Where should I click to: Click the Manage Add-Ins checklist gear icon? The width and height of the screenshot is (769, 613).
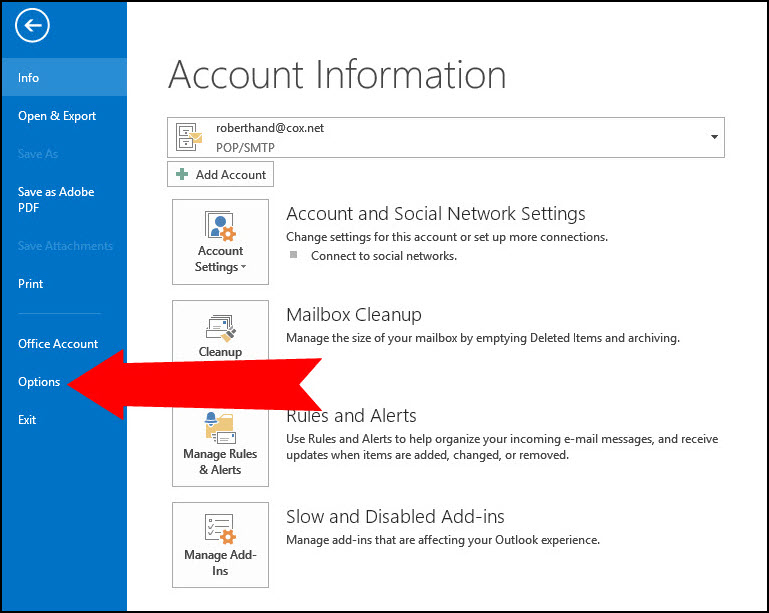pos(220,529)
